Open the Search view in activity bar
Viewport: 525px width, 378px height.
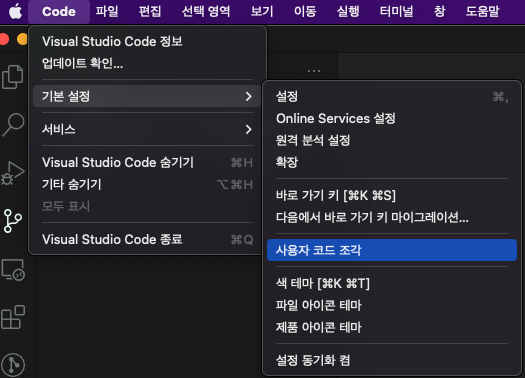point(13,125)
